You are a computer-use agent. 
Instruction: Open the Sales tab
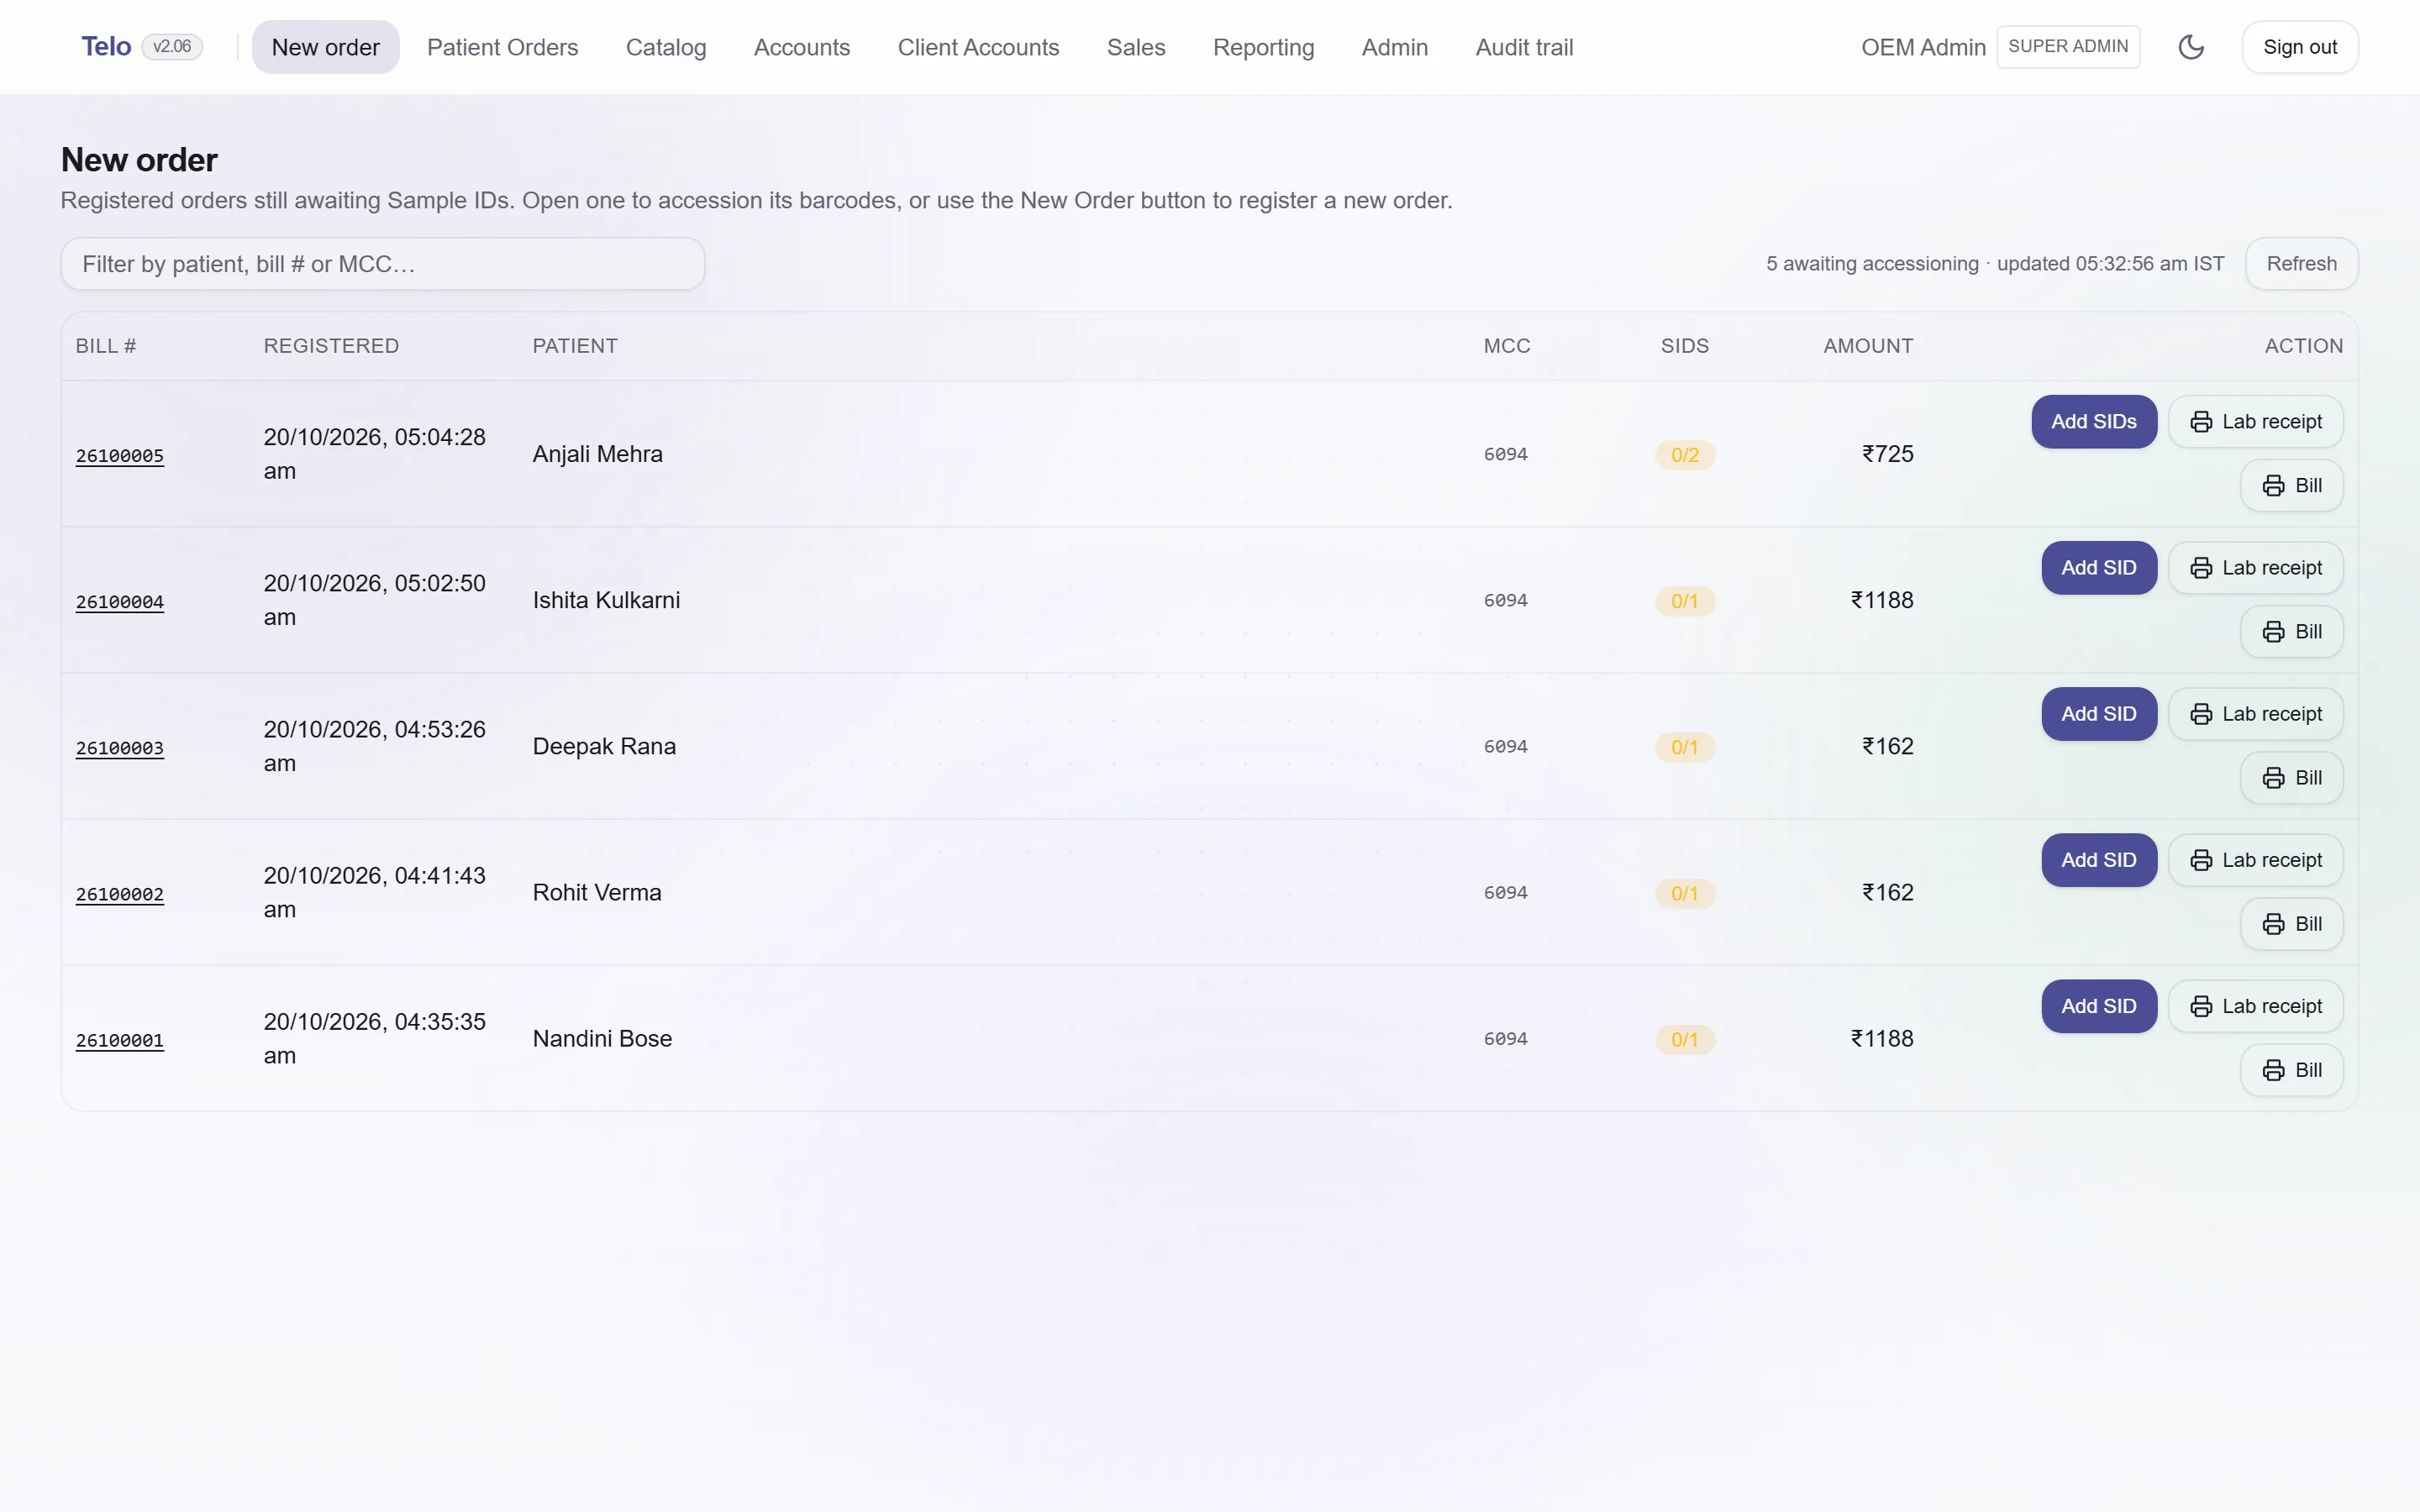1136,47
